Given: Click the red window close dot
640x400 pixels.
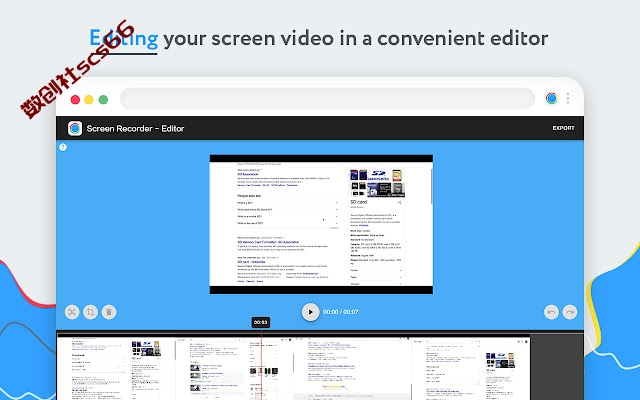Looking at the screenshot, I should pos(75,100).
